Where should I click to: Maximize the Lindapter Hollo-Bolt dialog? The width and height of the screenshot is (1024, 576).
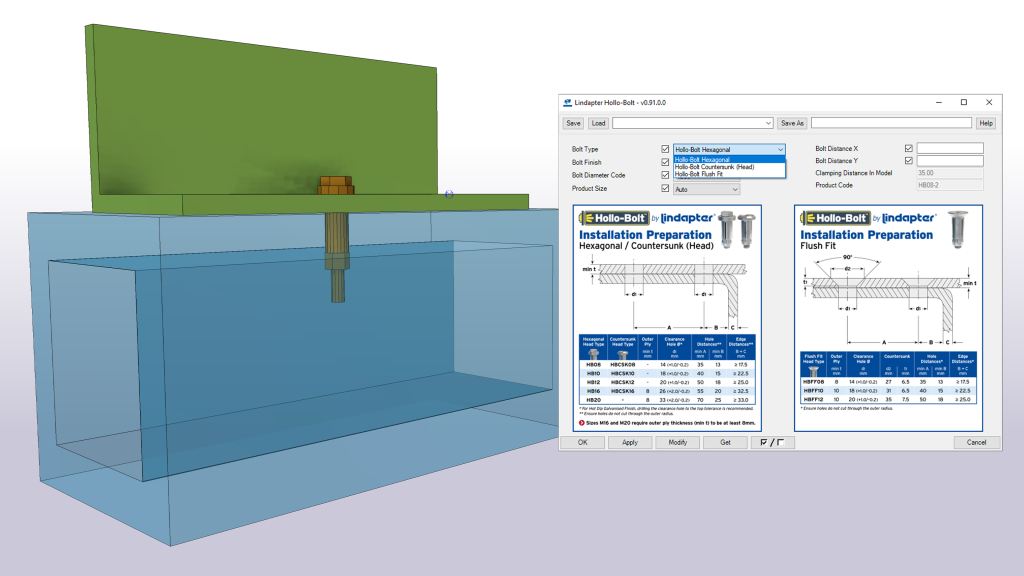pos(963,102)
